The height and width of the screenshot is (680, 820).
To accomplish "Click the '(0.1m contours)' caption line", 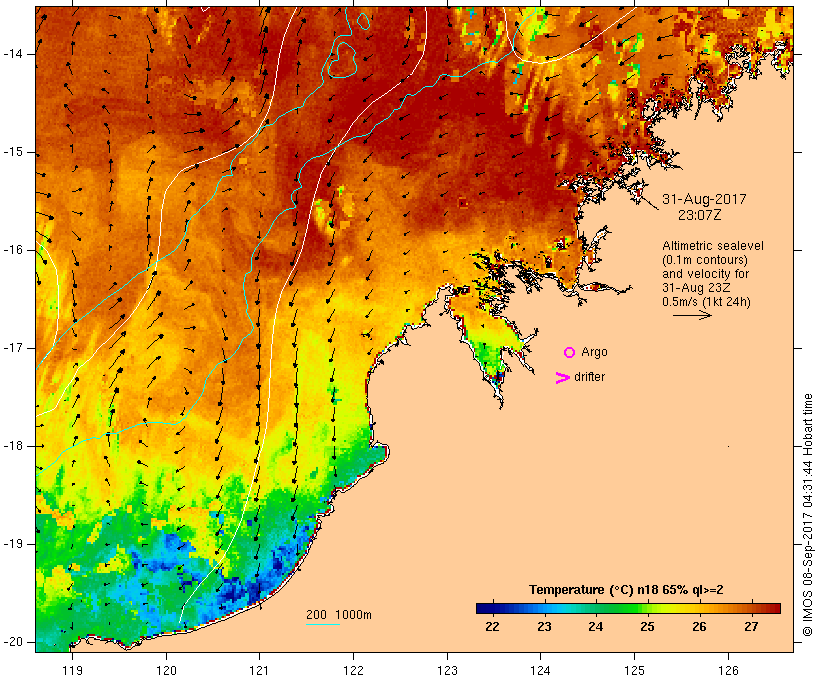I will (x=705, y=260).
